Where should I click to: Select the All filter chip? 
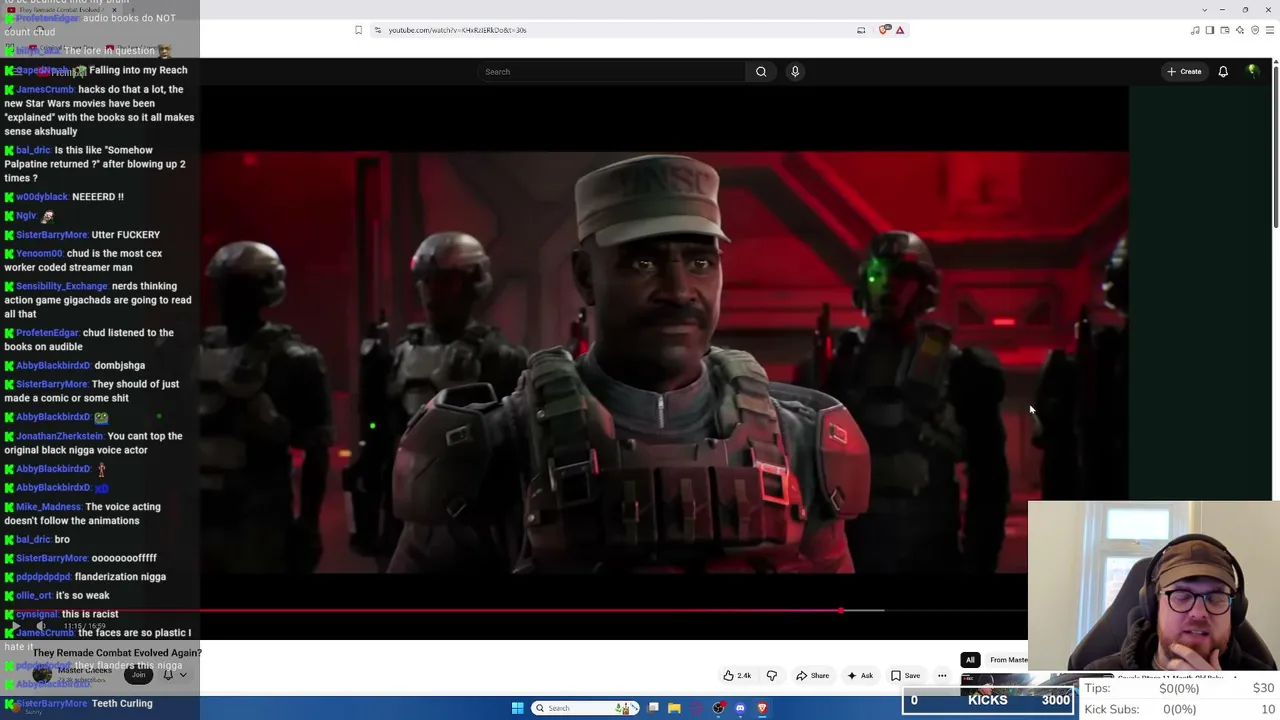click(x=970, y=660)
